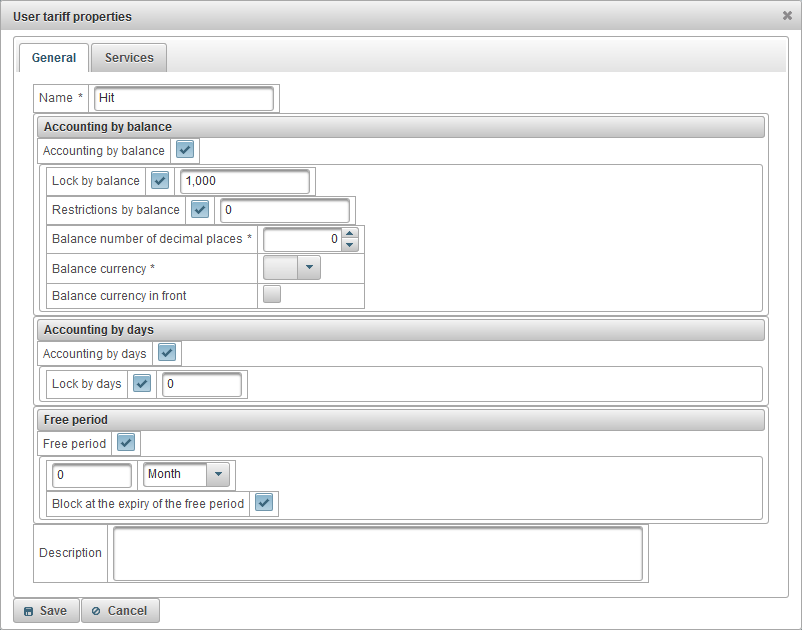The image size is (802, 630).
Task: Decrease the balance decimal places with down arrow
Action: 349,245
